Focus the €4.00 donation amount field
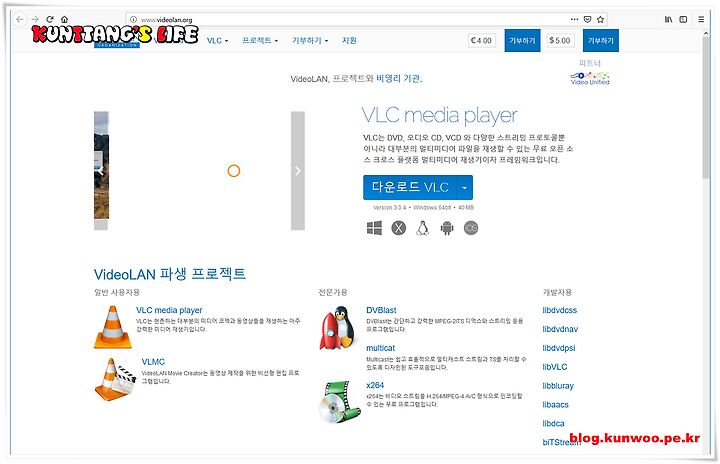Viewport: 720px width, 464px height. (482, 40)
